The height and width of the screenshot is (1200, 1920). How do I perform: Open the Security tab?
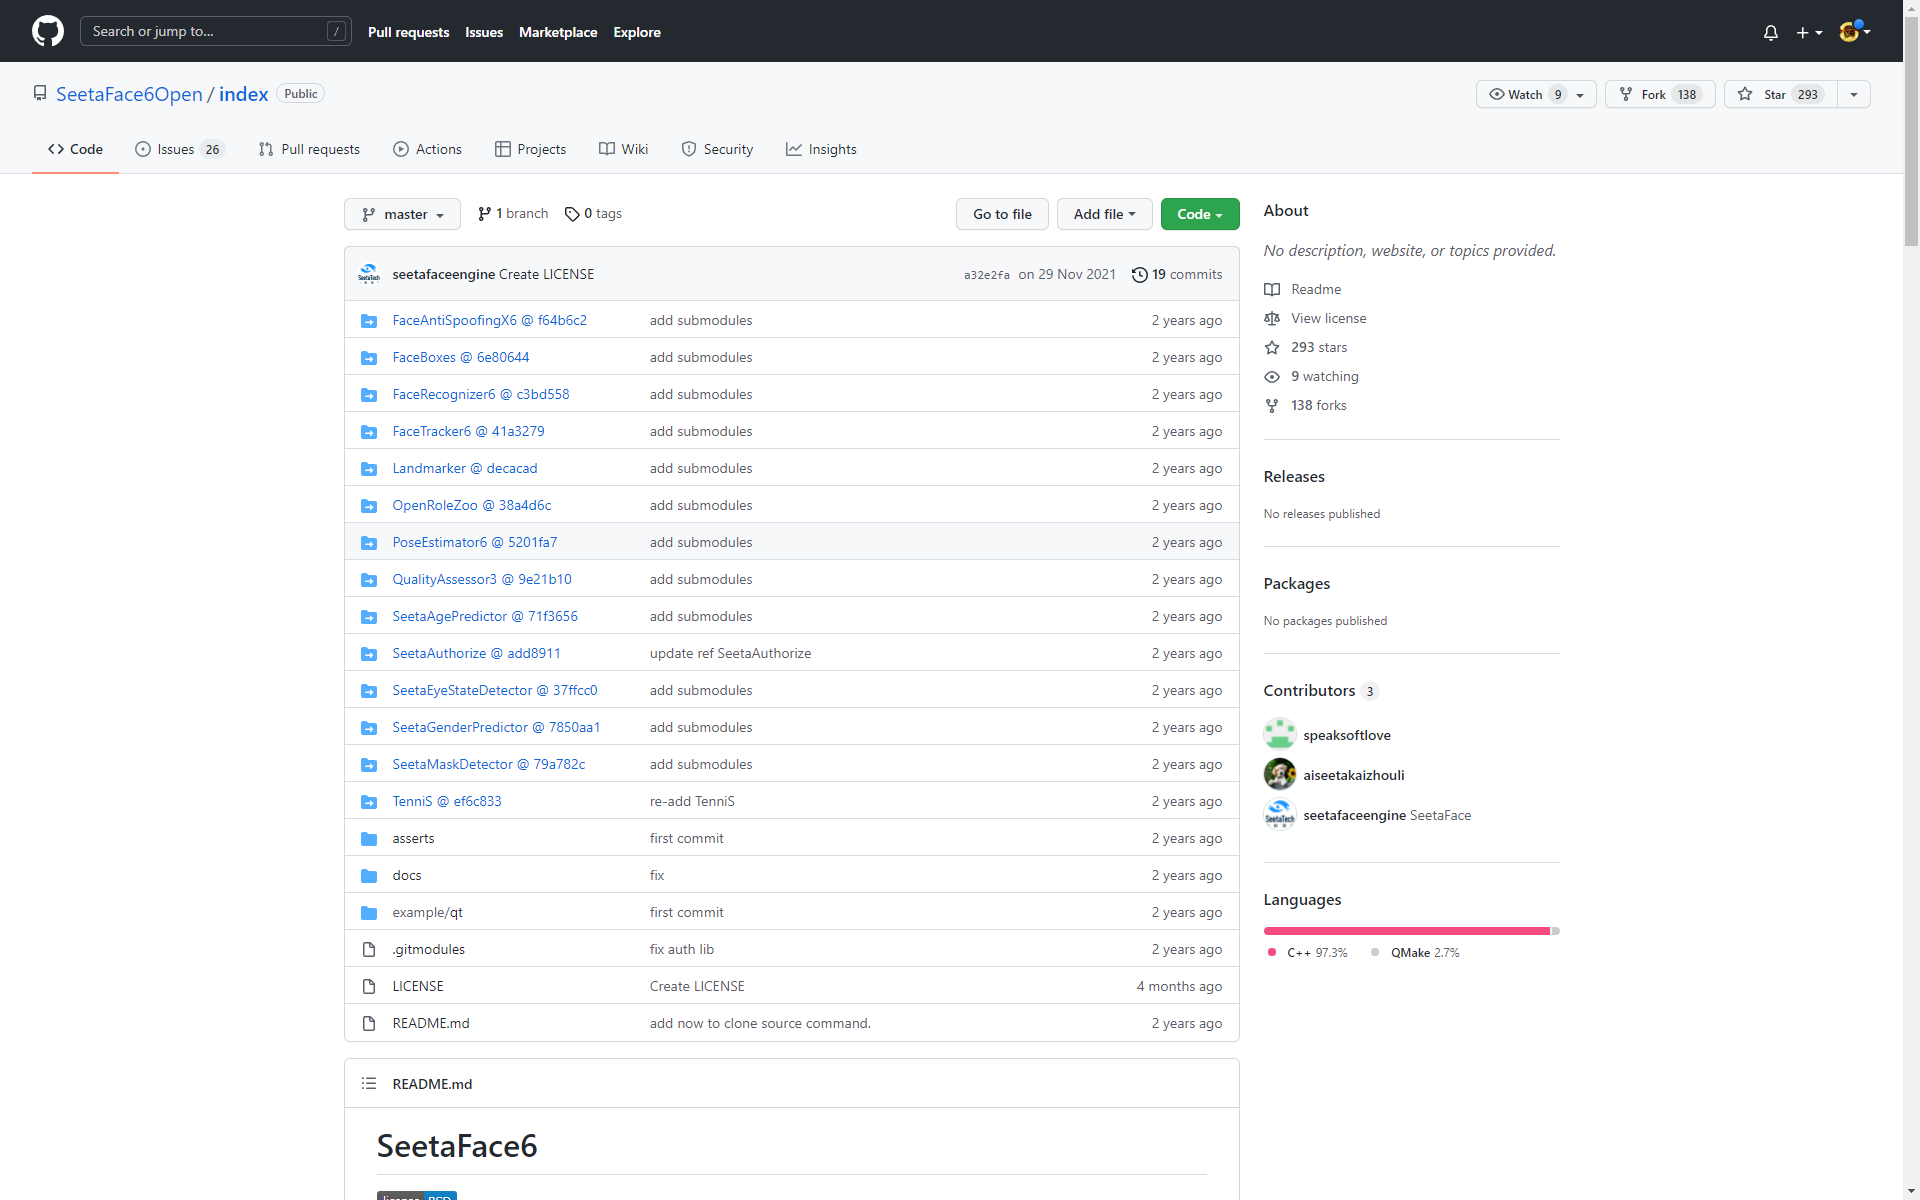717,149
